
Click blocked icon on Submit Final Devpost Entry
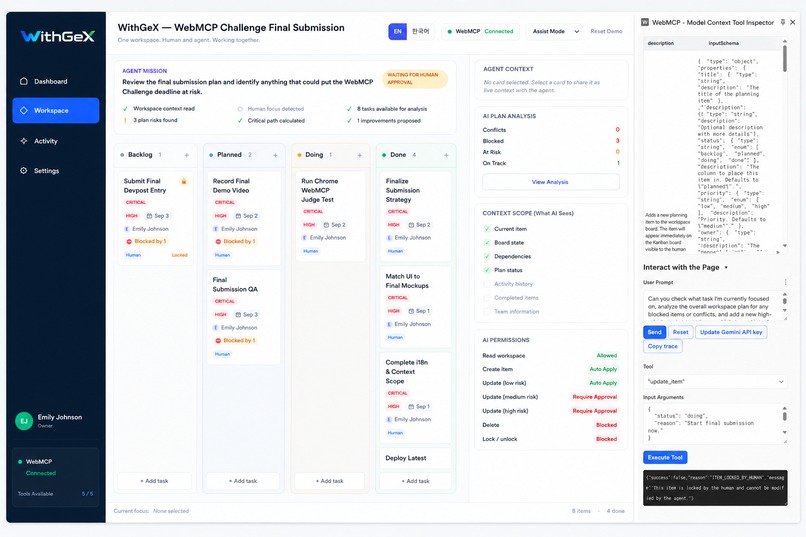(x=129, y=242)
